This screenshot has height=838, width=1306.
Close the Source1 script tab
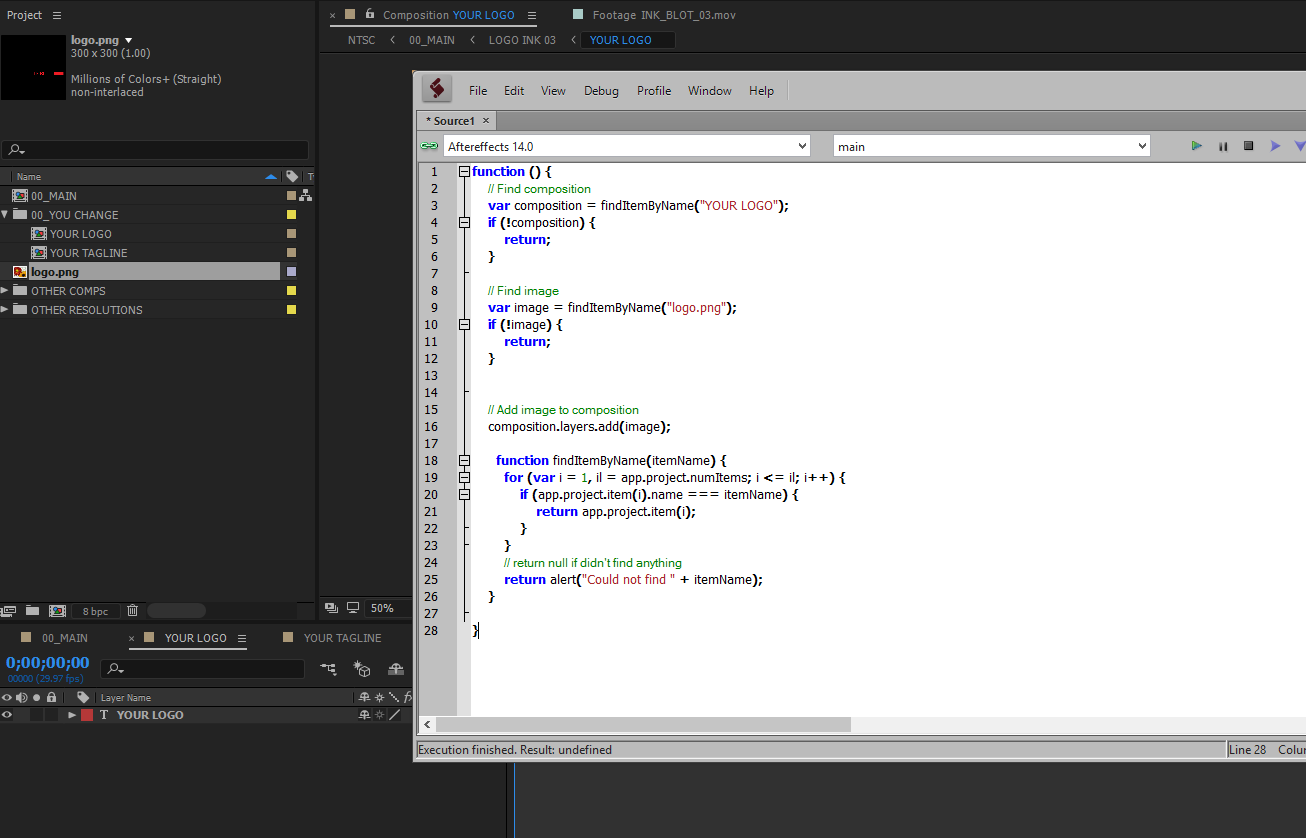point(486,120)
